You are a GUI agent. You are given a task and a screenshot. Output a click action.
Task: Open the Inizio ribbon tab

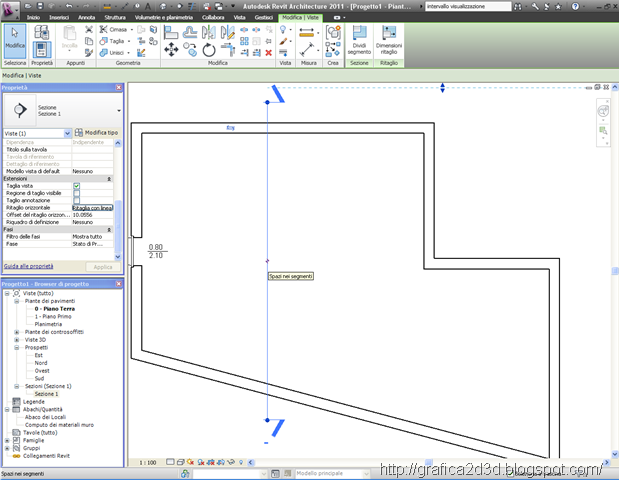pyautogui.click(x=34, y=17)
